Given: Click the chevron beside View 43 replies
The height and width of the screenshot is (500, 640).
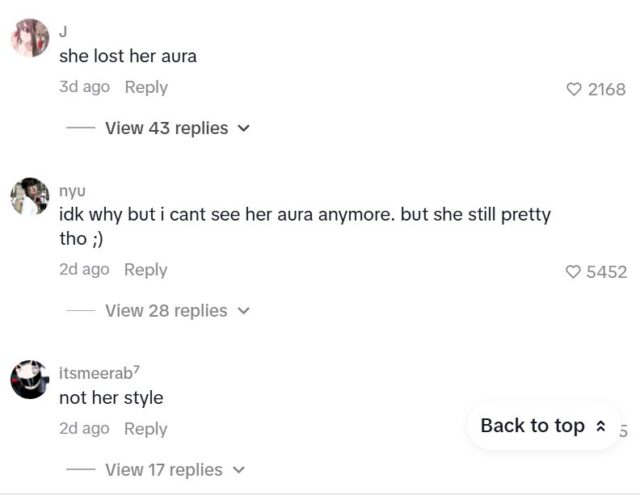Looking at the screenshot, I should (244, 129).
